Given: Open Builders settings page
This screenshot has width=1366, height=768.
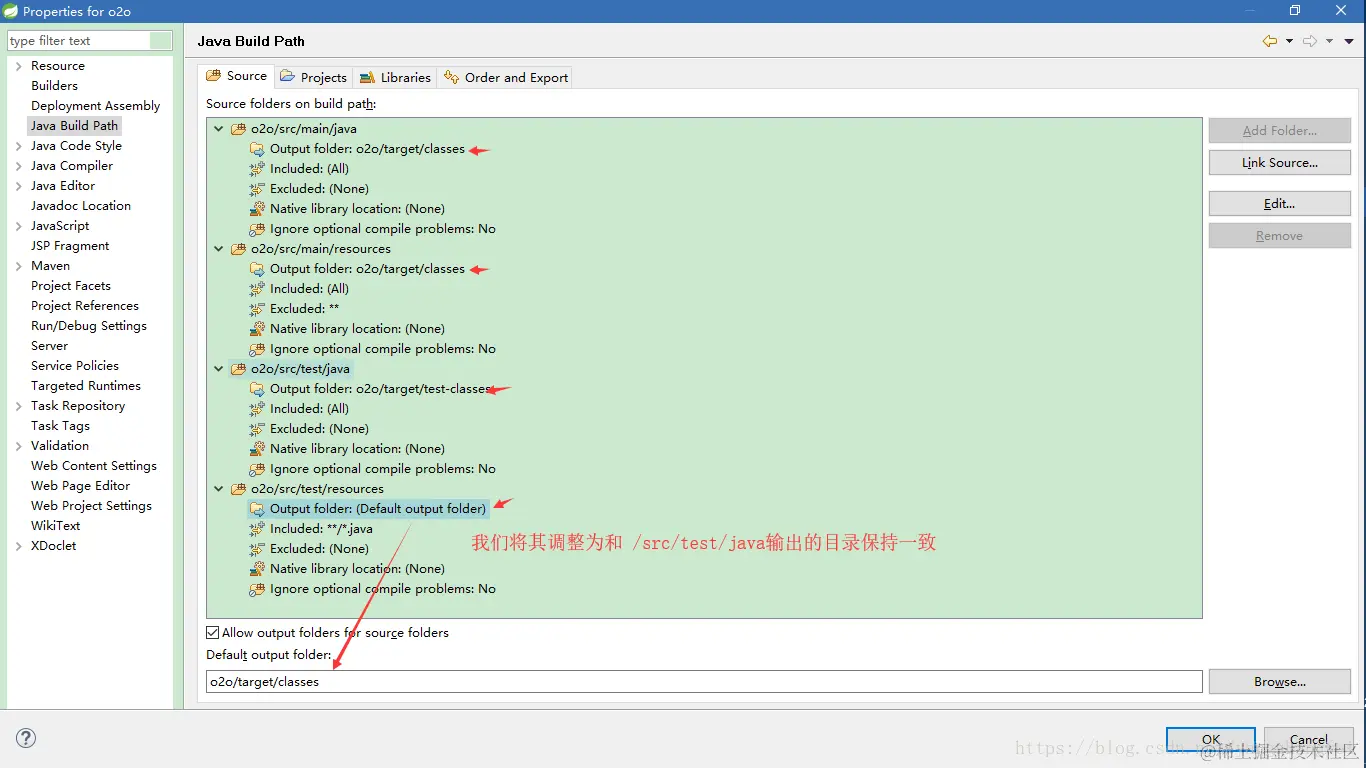Looking at the screenshot, I should (54, 86).
